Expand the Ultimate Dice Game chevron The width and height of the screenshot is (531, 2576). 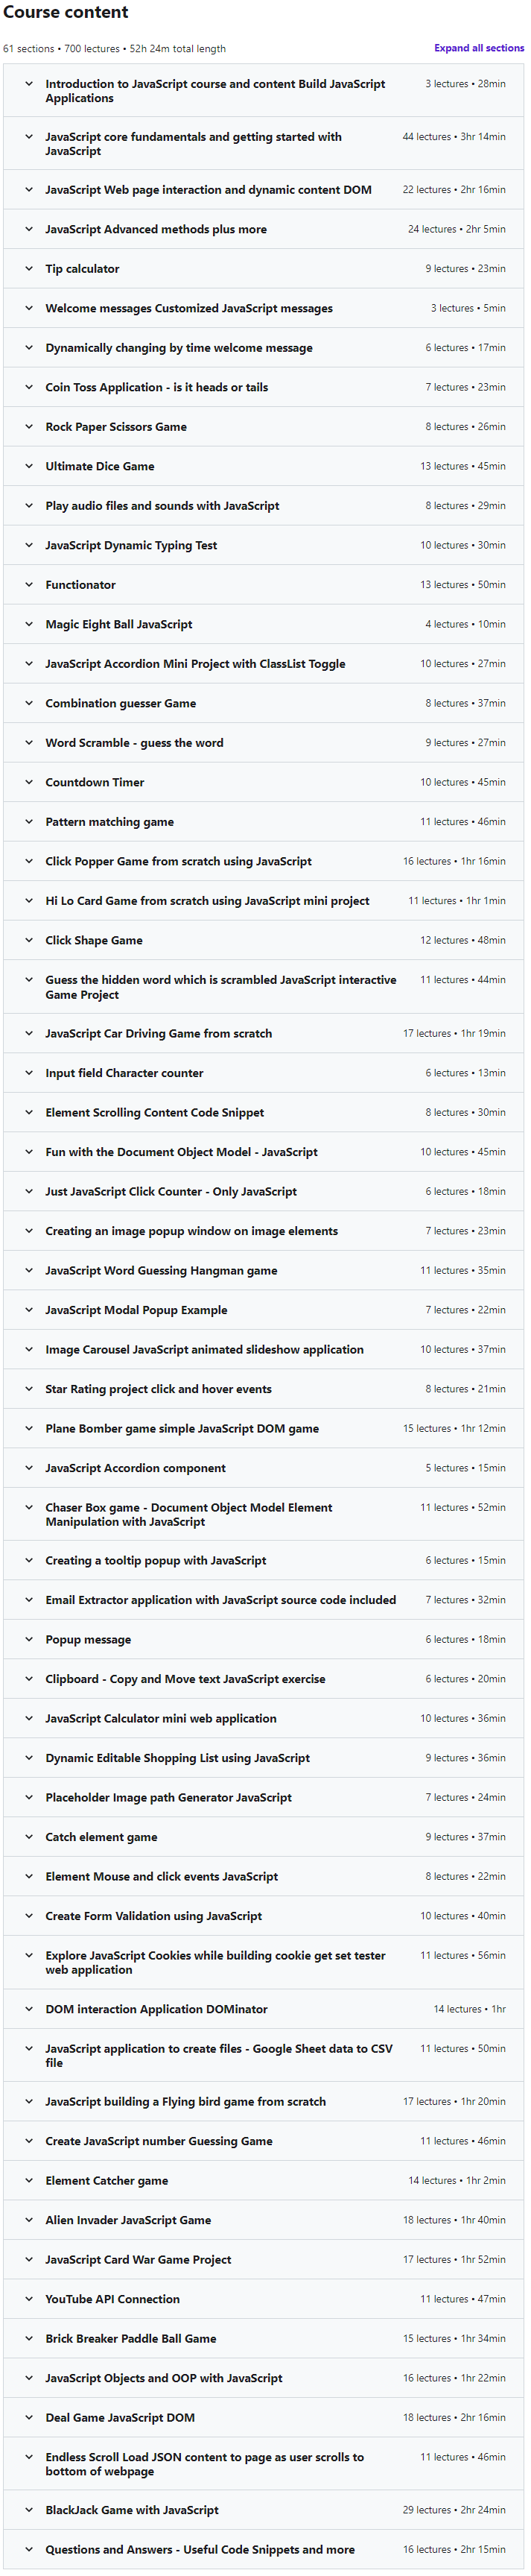pyautogui.click(x=29, y=466)
